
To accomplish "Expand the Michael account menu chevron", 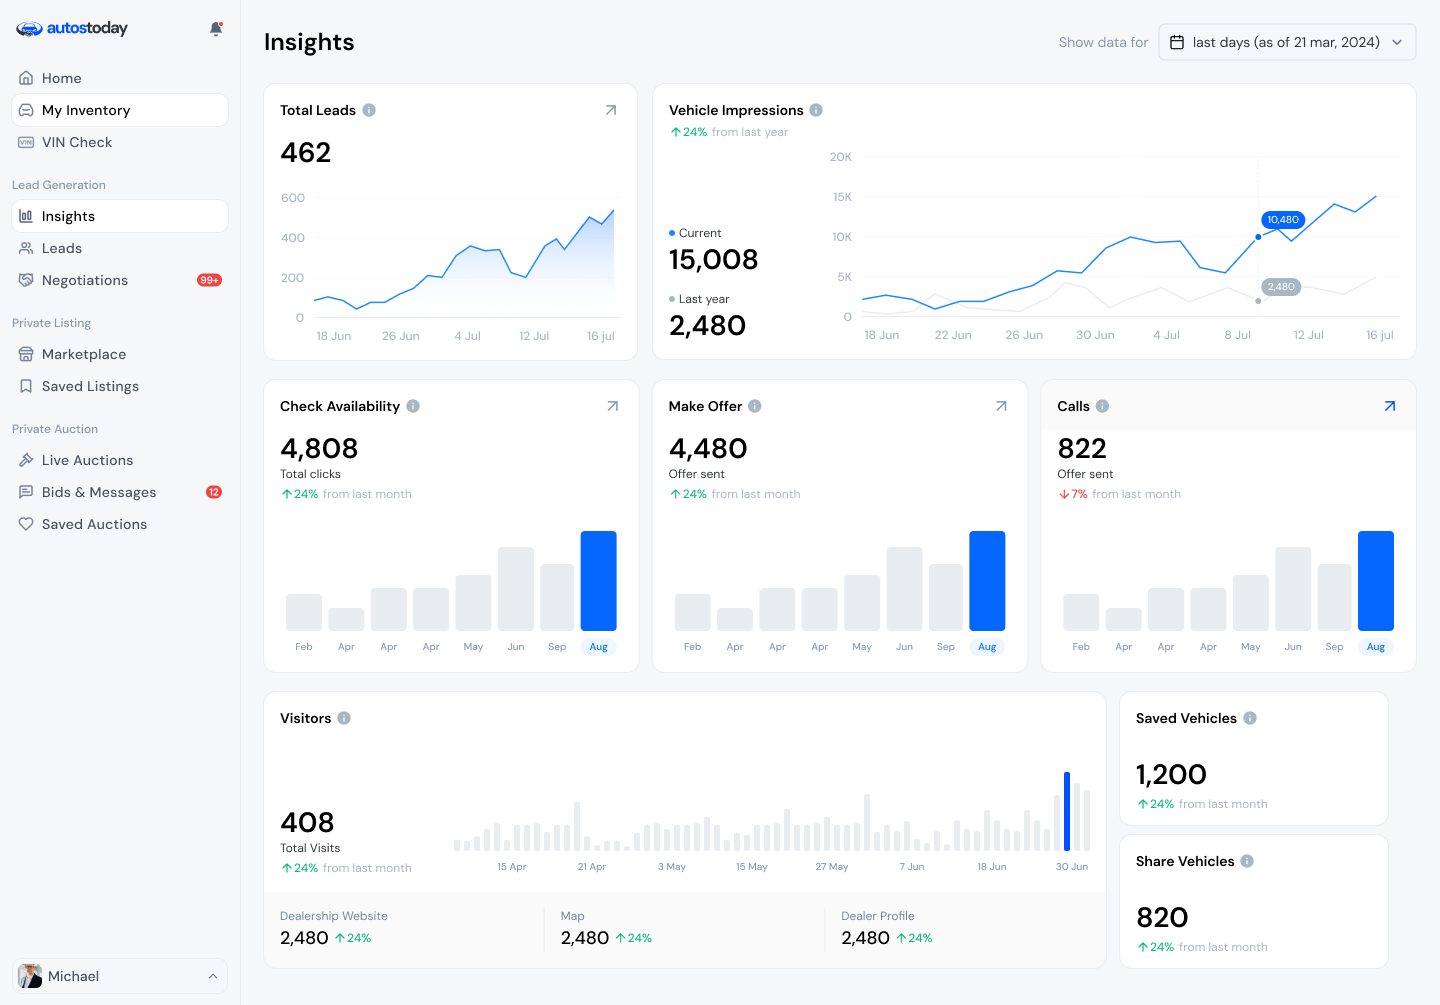I will [213, 976].
